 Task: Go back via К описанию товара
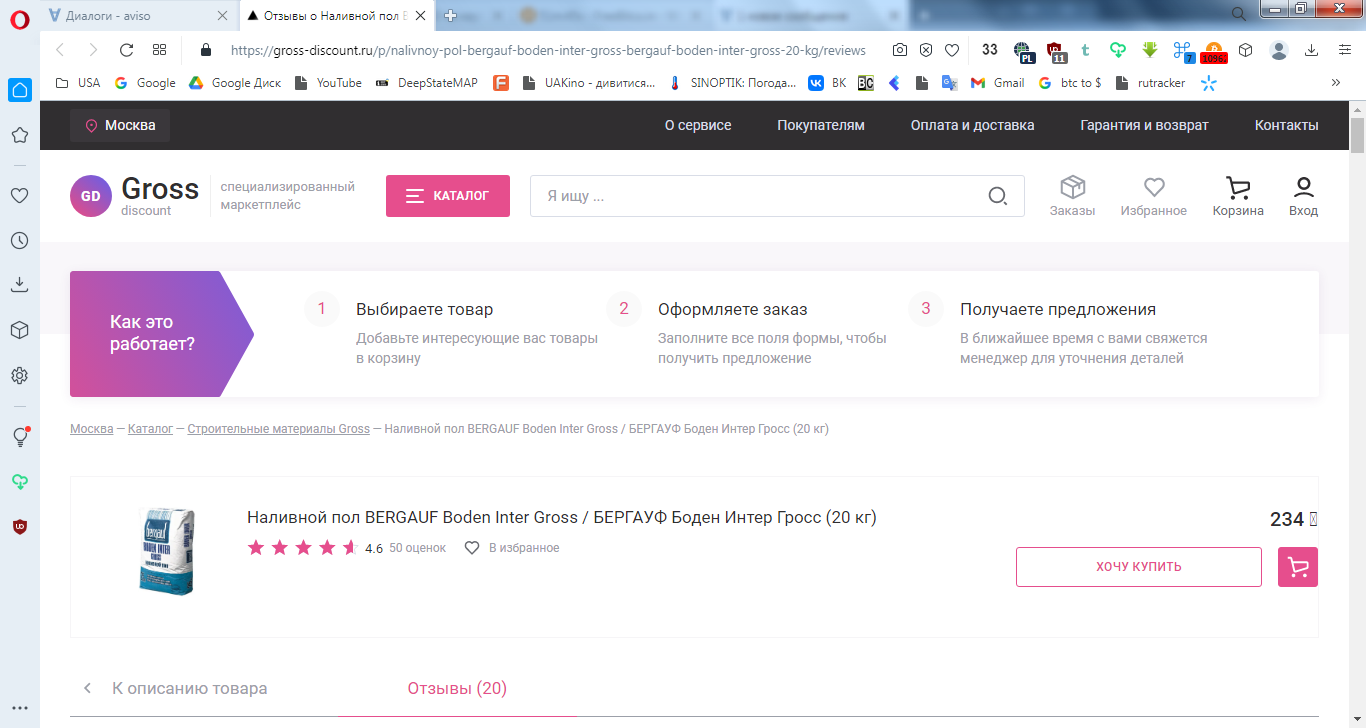click(x=175, y=688)
